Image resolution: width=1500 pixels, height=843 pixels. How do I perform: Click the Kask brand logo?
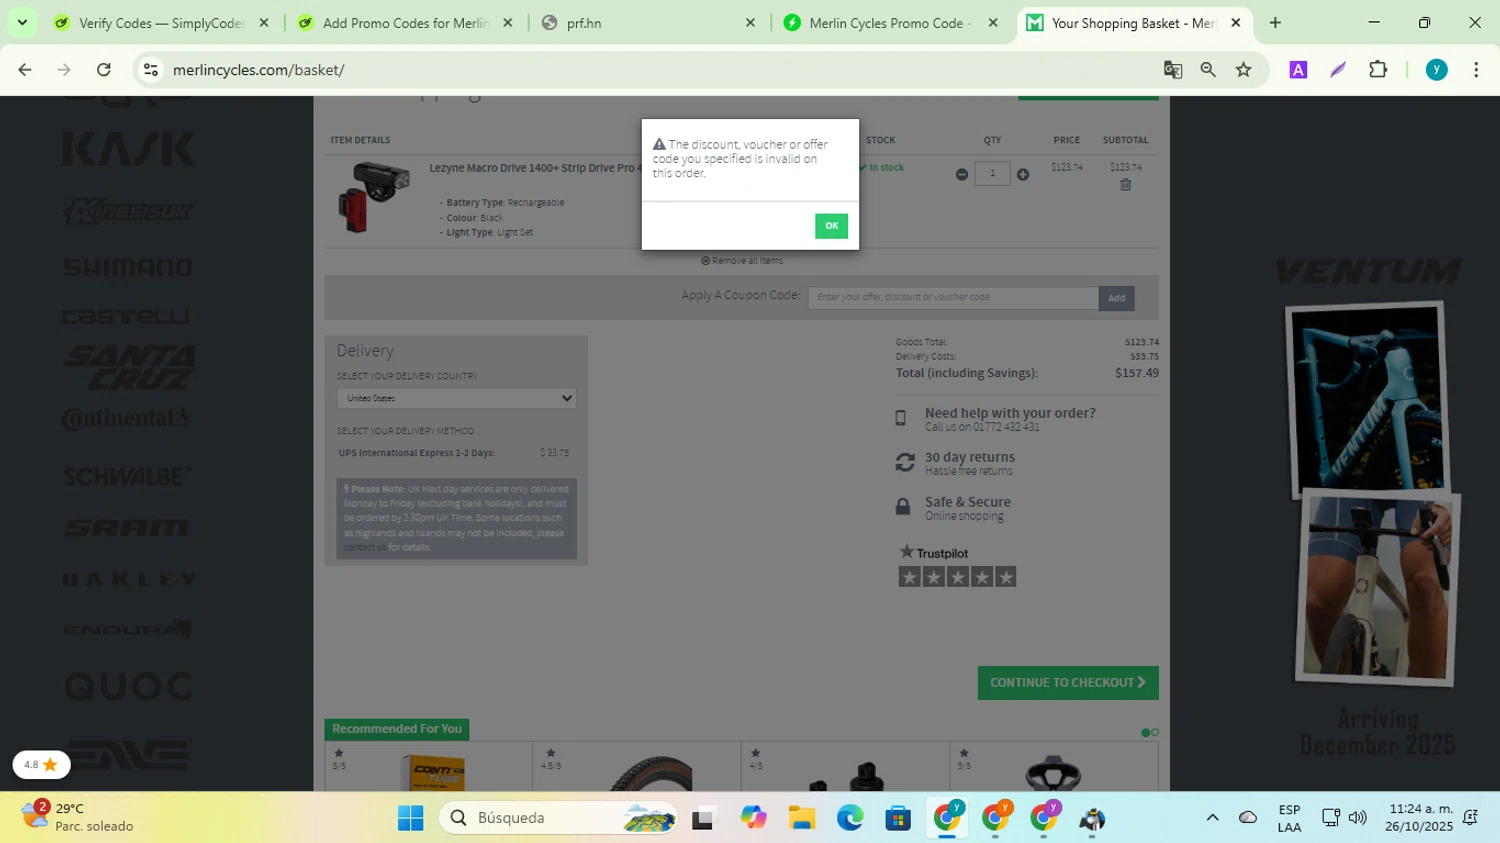129,150
